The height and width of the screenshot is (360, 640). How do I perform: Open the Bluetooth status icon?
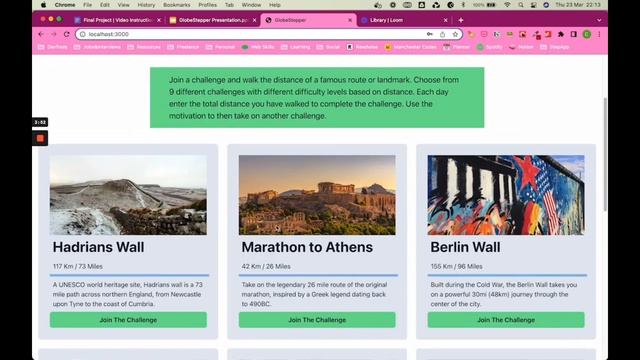pyautogui.click(x=463, y=5)
